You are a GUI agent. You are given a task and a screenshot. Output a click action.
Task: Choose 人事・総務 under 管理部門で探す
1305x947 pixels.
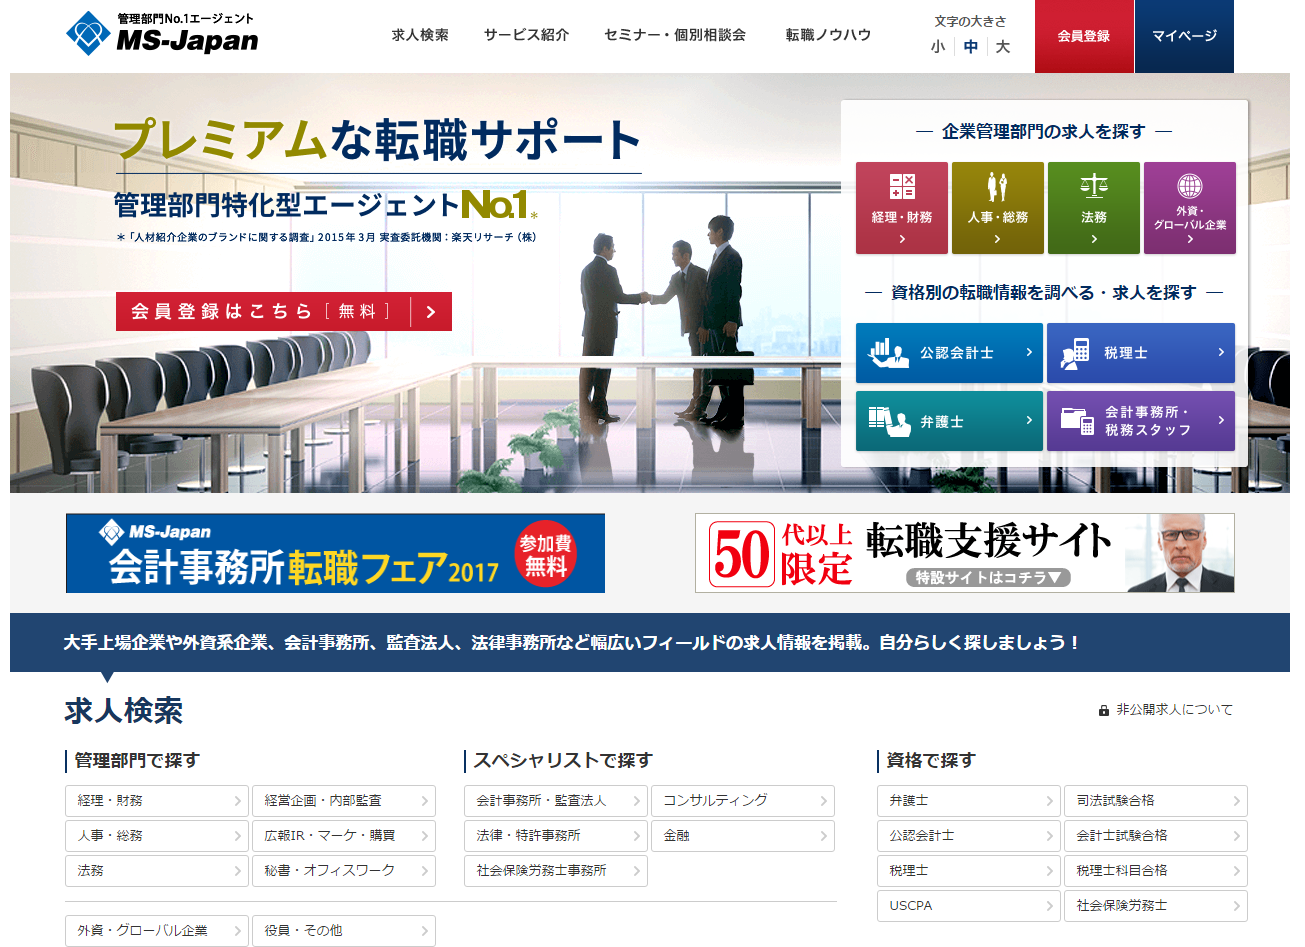[x=157, y=836]
